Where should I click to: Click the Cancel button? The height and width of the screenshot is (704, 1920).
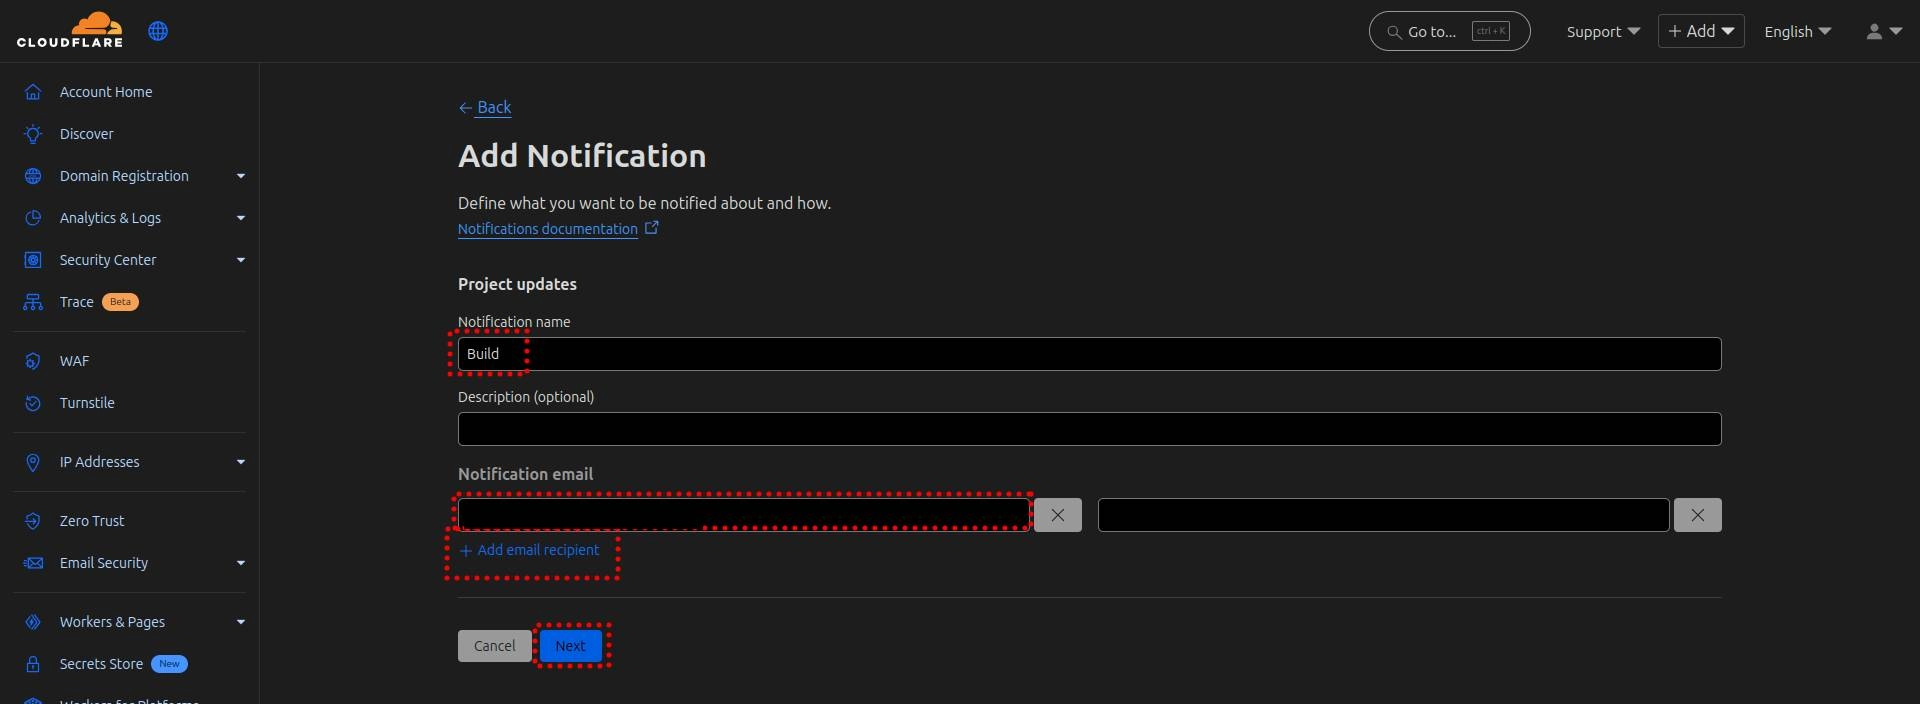(x=495, y=646)
